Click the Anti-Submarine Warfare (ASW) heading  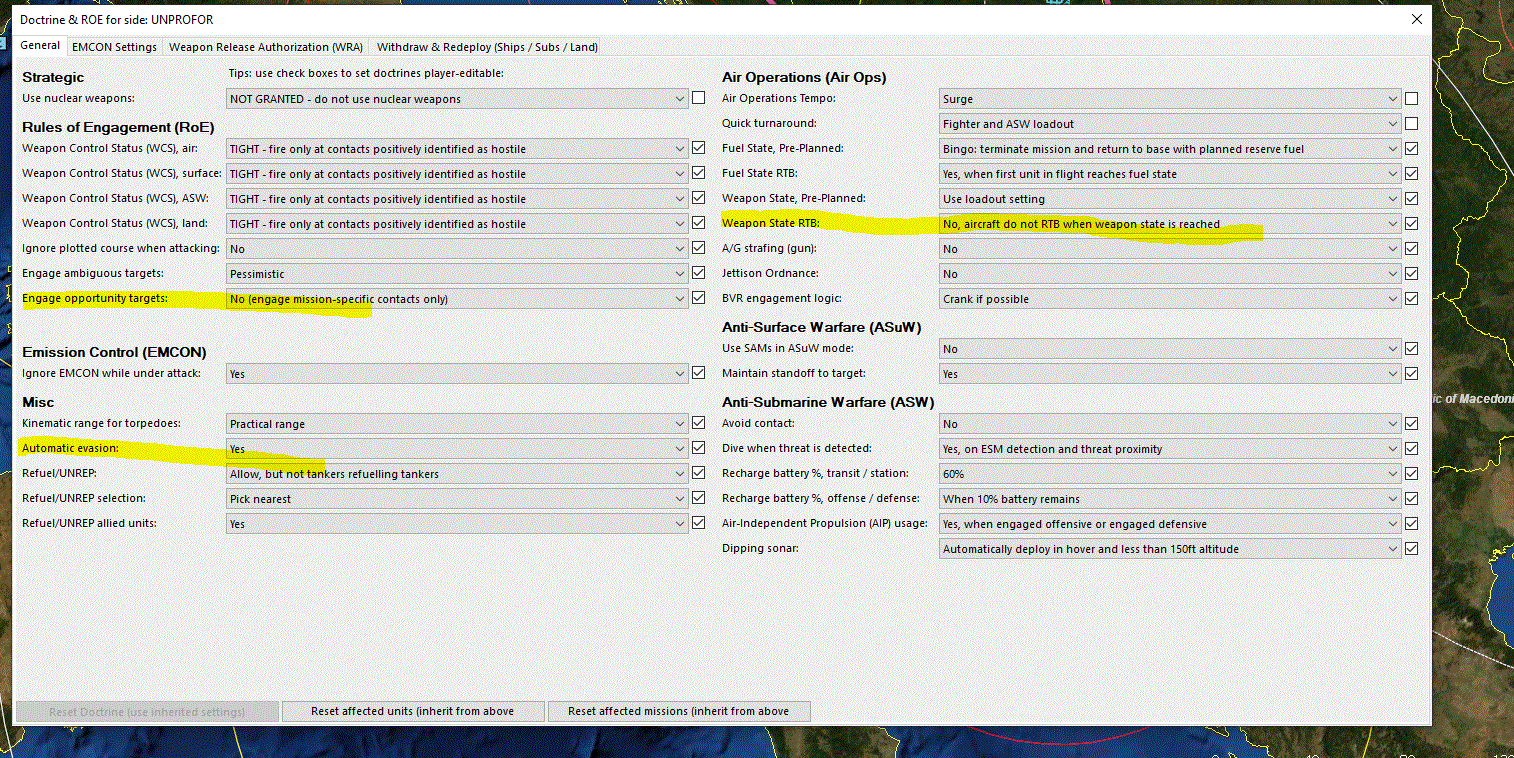click(828, 402)
